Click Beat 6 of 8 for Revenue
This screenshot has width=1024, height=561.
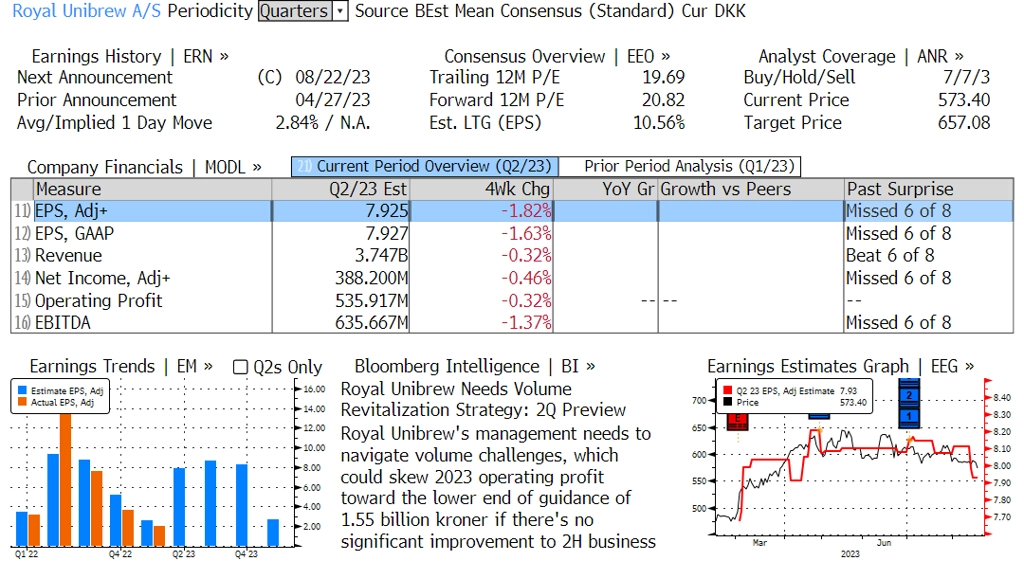tap(890, 255)
